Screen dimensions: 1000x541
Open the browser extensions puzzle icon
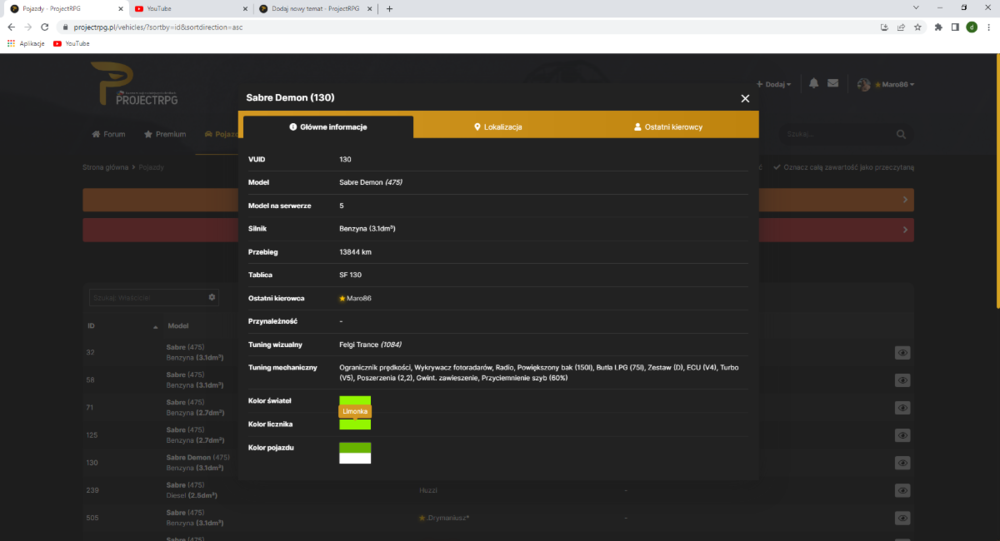coord(938,27)
